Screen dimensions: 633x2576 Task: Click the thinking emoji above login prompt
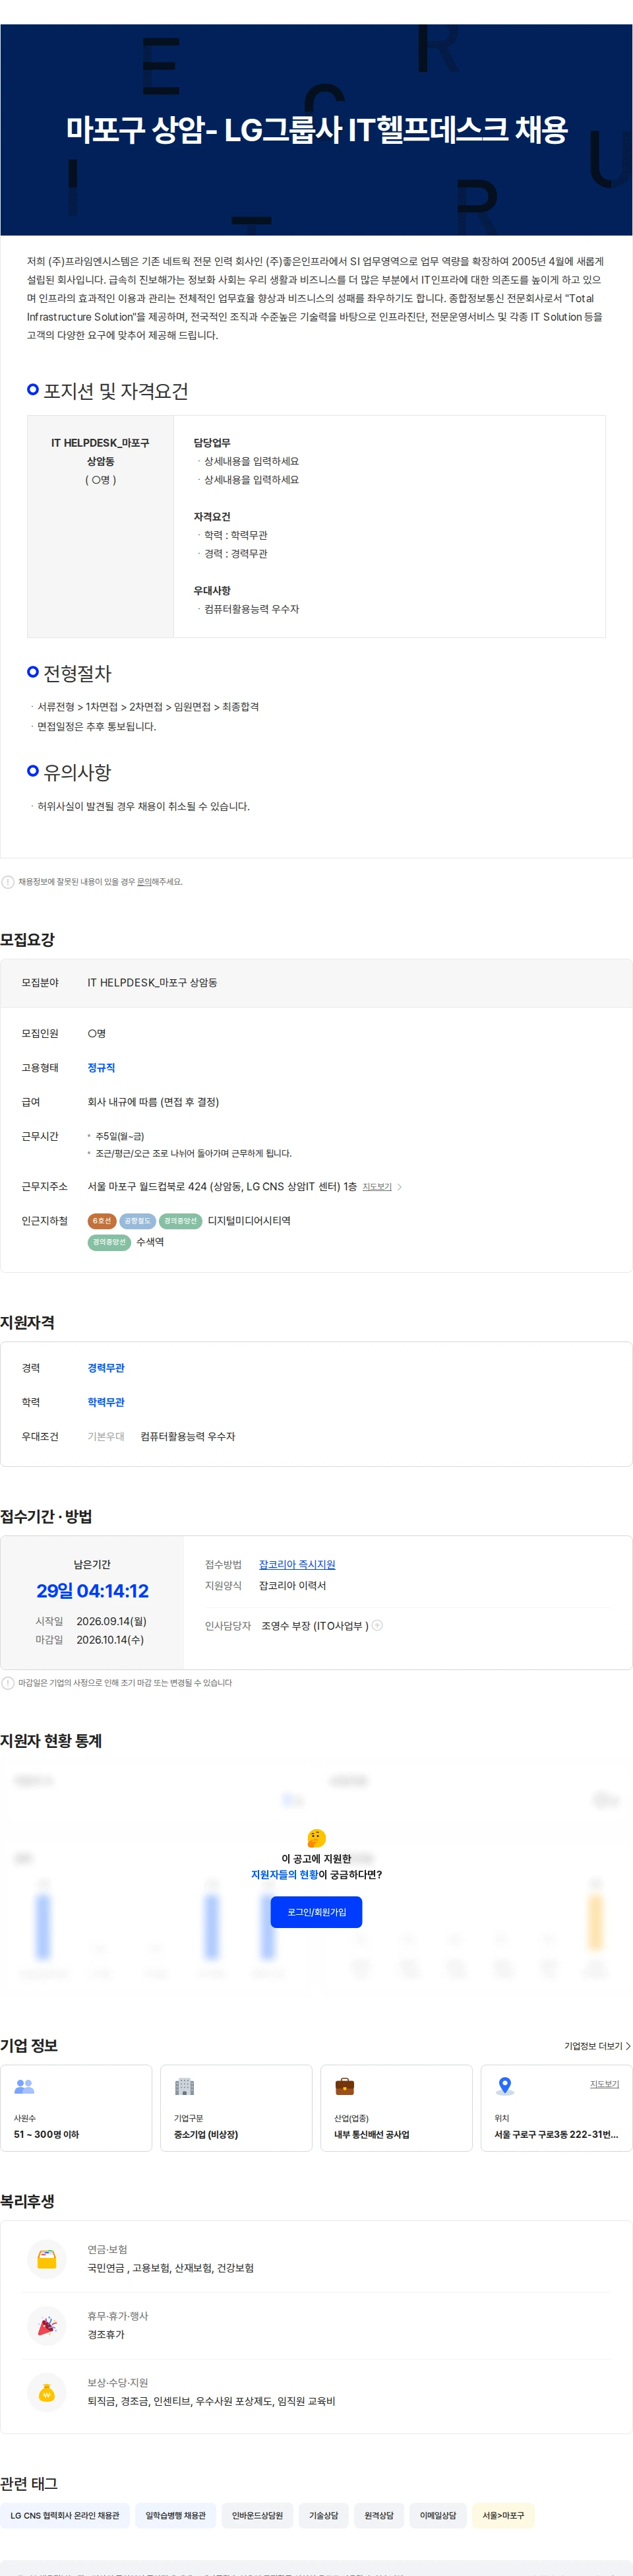coord(316,1838)
